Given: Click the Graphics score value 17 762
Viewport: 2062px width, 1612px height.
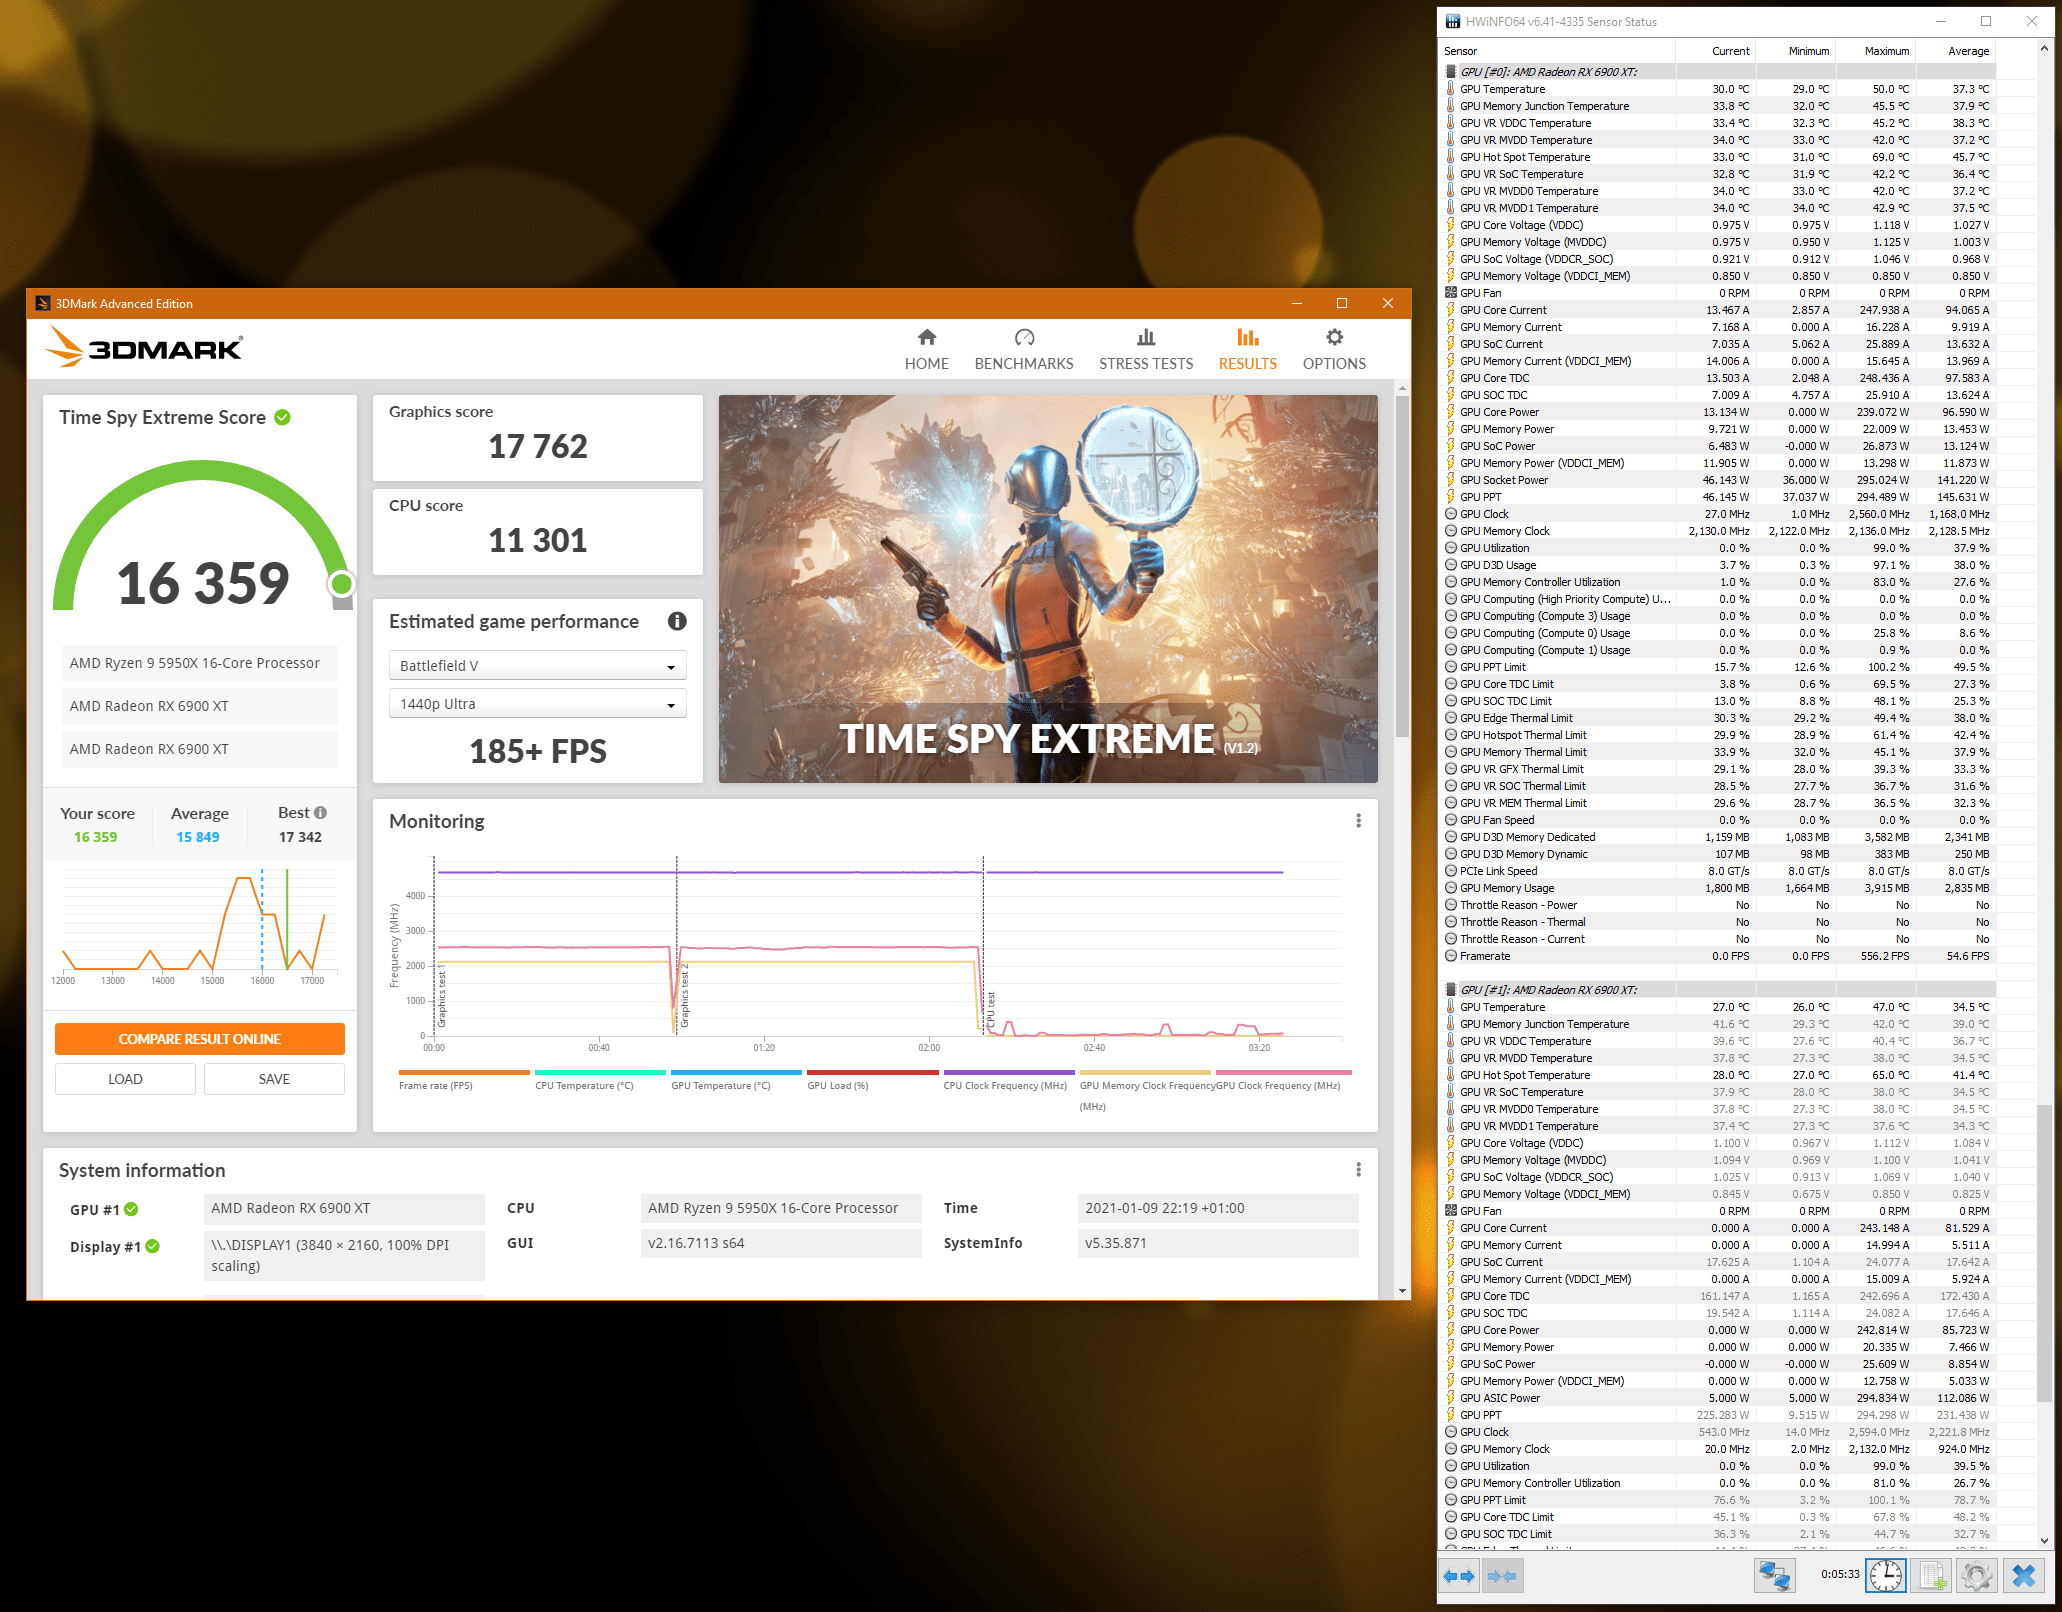Looking at the screenshot, I should point(538,446).
